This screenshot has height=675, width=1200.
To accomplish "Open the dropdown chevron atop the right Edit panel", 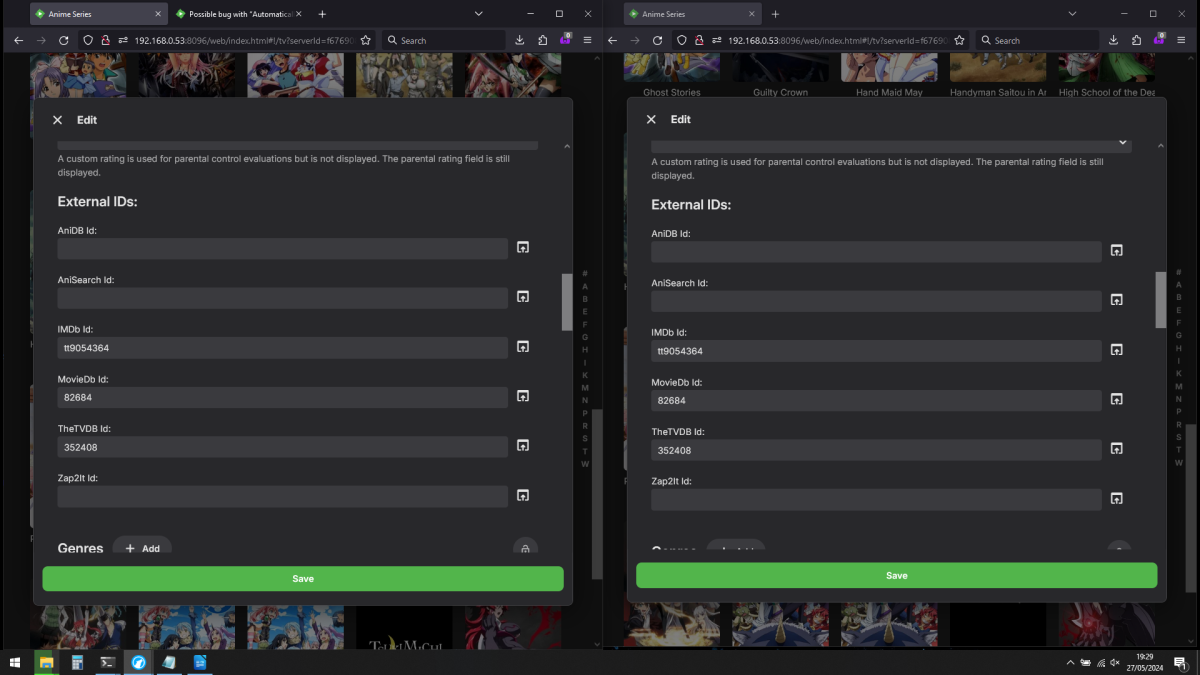I will coord(1122,142).
